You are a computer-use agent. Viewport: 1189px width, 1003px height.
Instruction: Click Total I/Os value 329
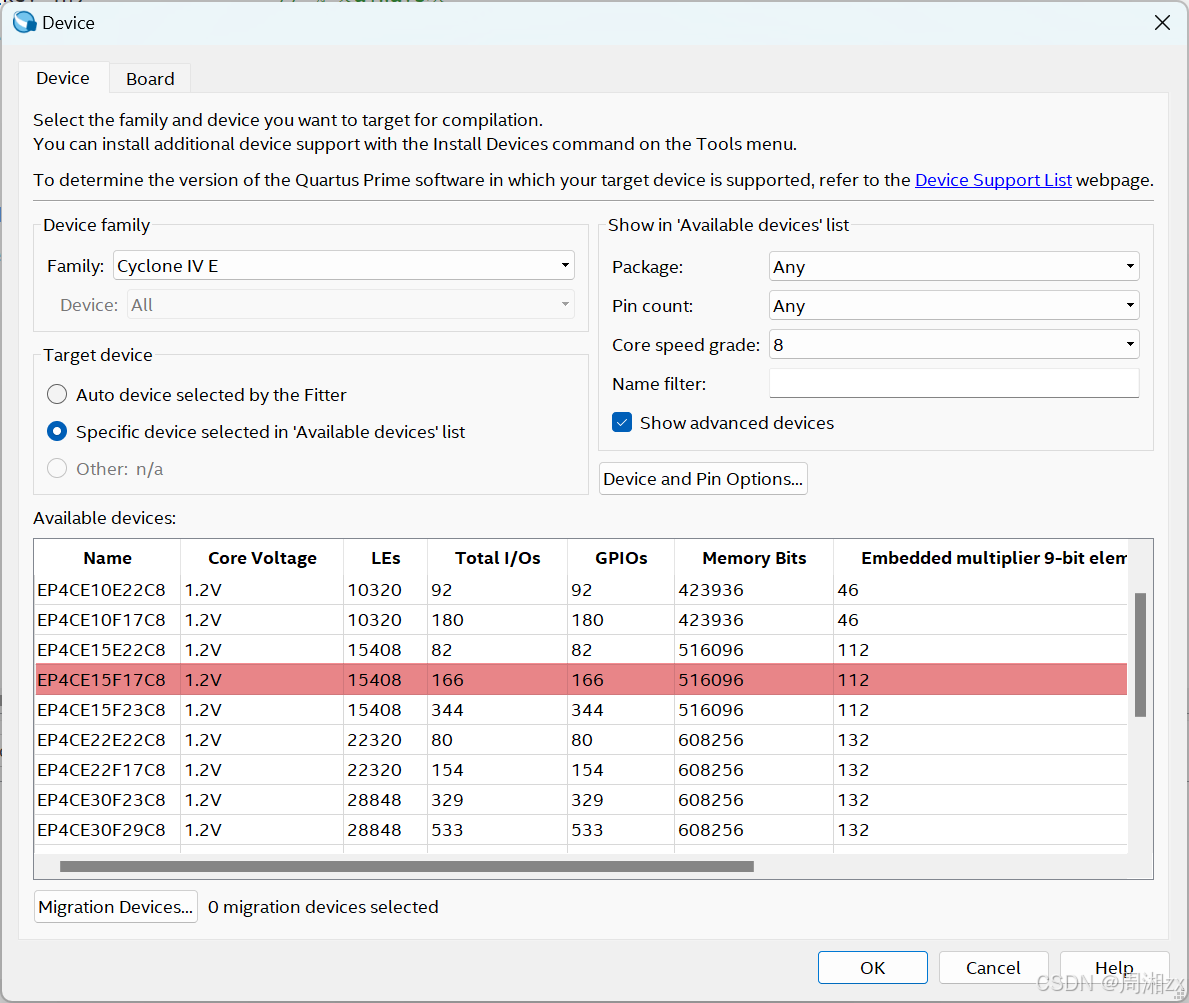click(447, 800)
